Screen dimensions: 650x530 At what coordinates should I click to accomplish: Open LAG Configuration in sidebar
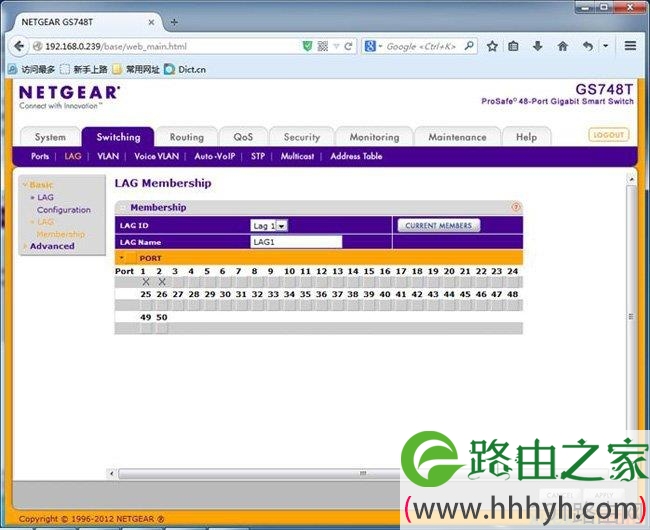(63, 203)
